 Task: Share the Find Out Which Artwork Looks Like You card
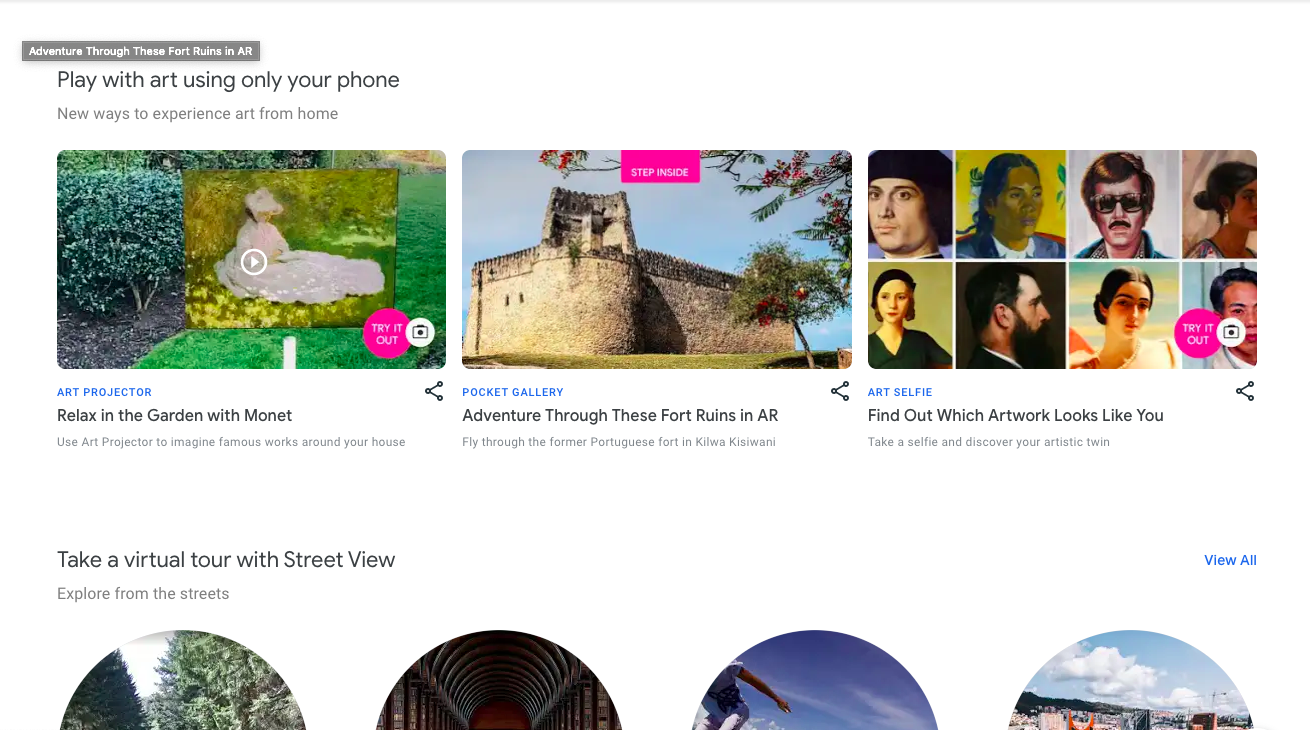[1245, 392]
